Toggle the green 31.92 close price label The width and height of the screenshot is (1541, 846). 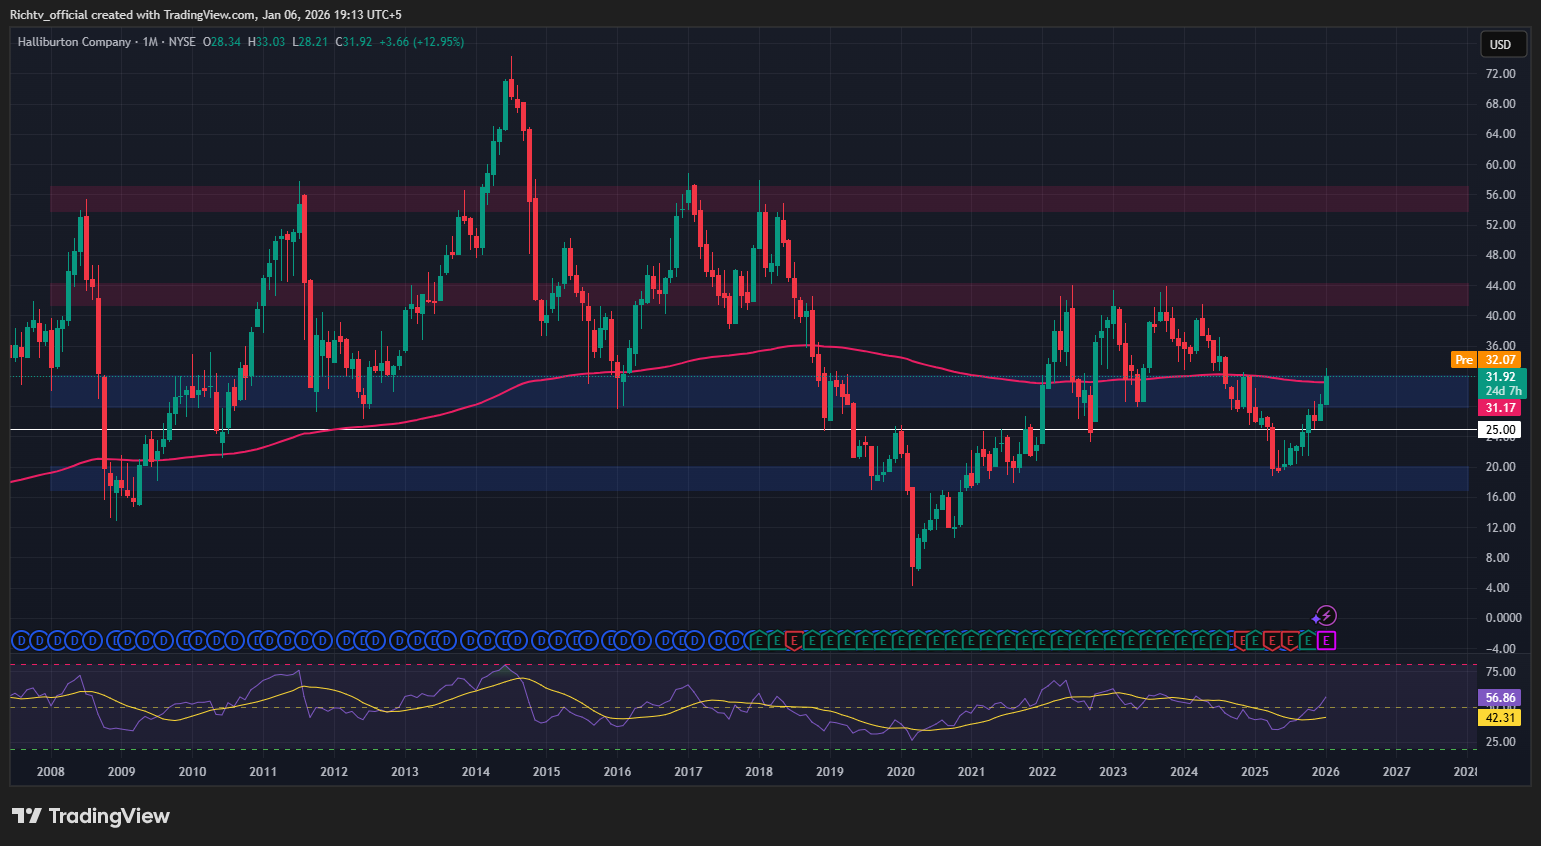tap(1501, 378)
